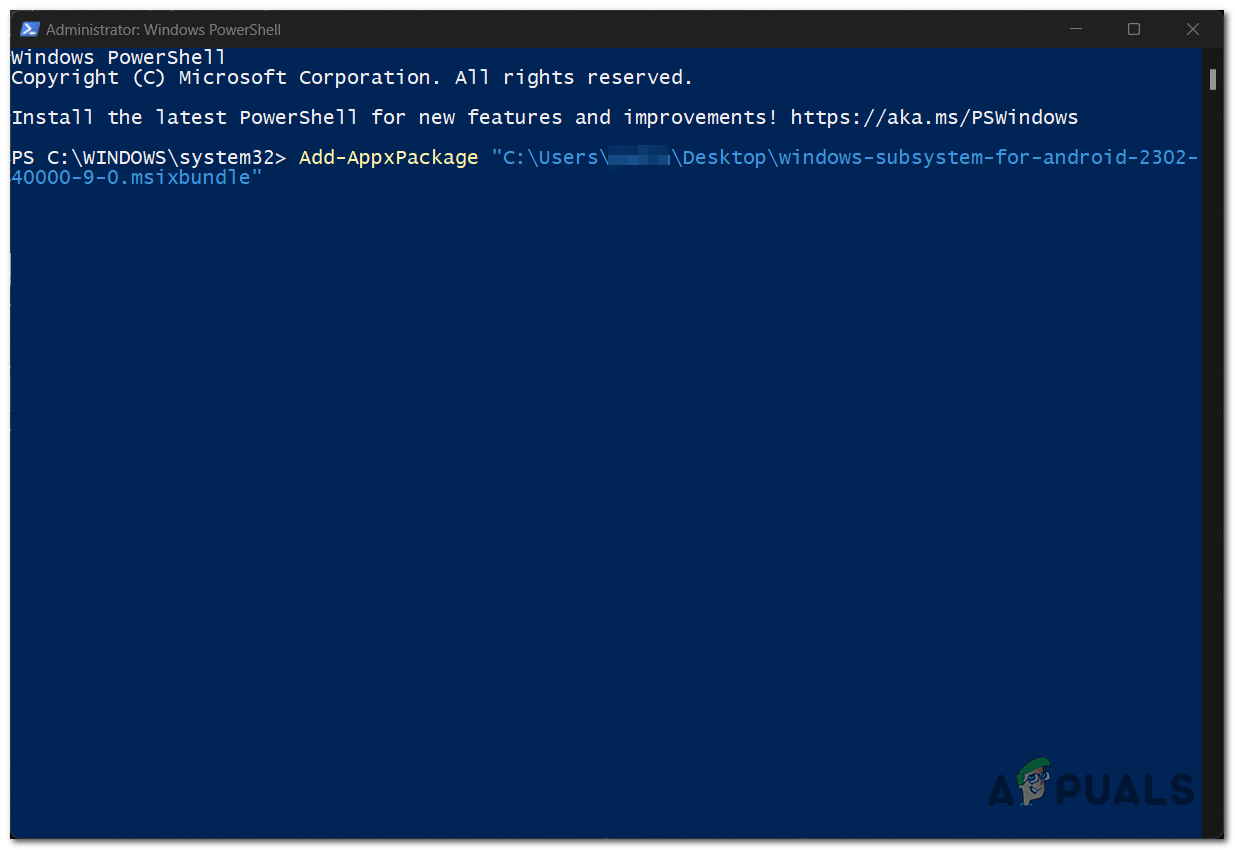Click the maximize window icon
This screenshot has width=1235, height=850.
[x=1133, y=29]
